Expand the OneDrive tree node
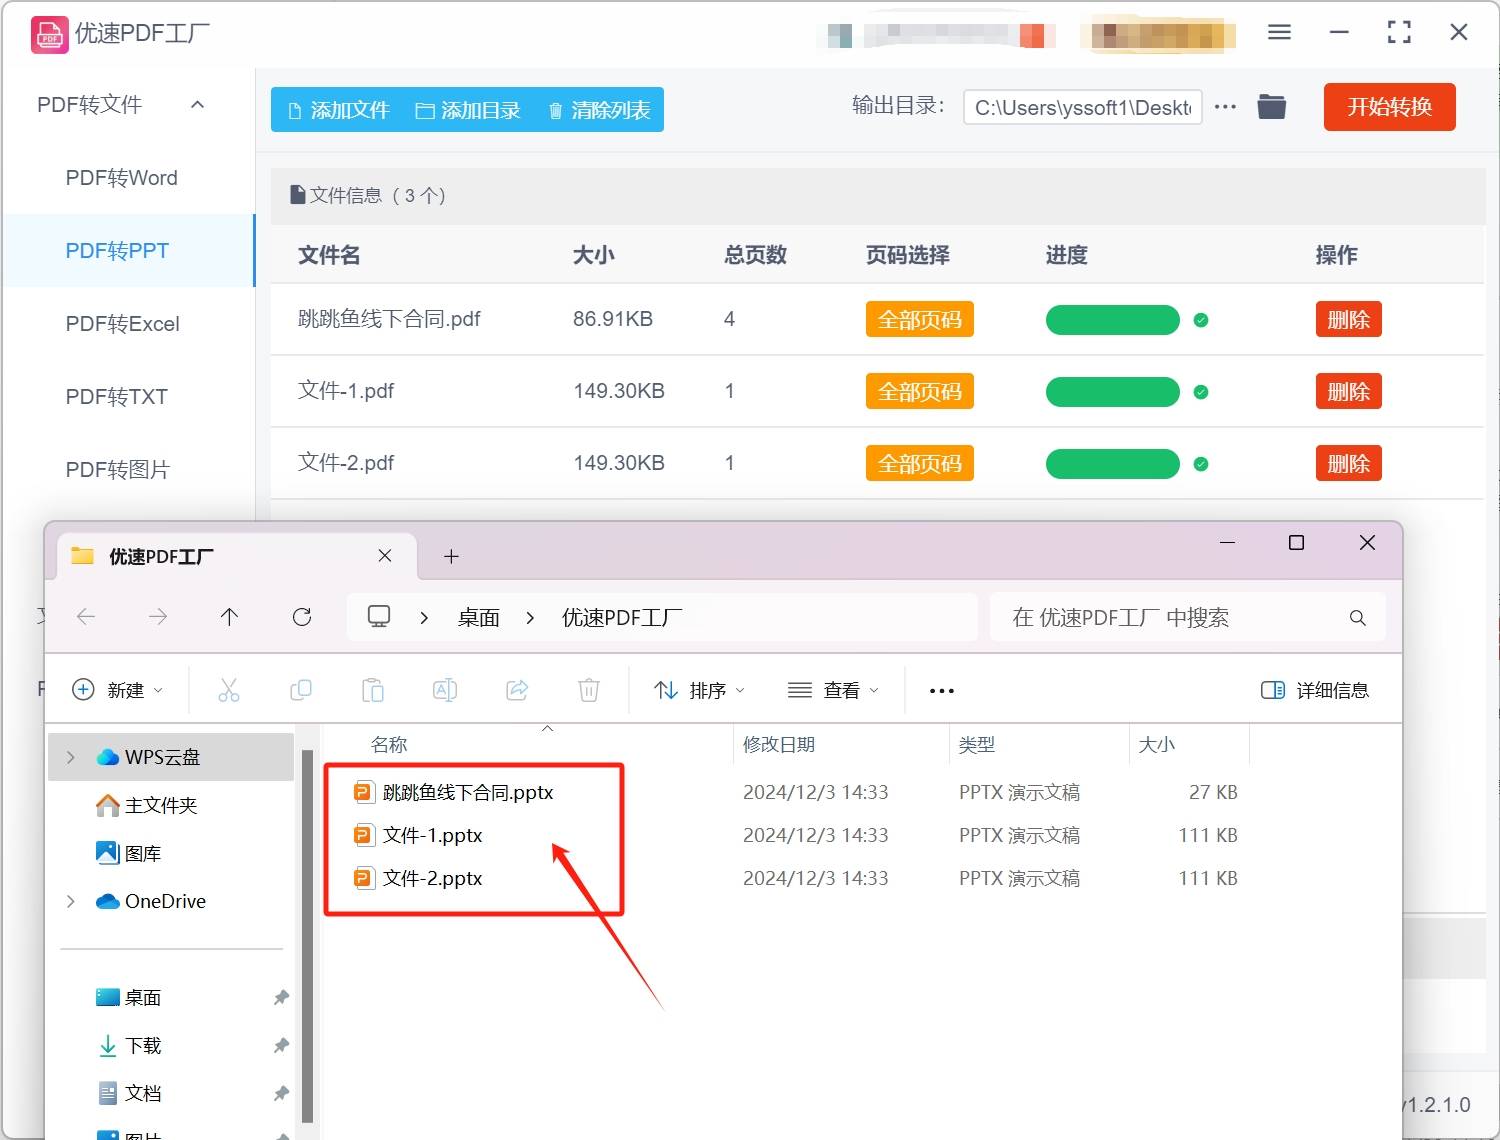The width and height of the screenshot is (1500, 1140). tap(70, 901)
